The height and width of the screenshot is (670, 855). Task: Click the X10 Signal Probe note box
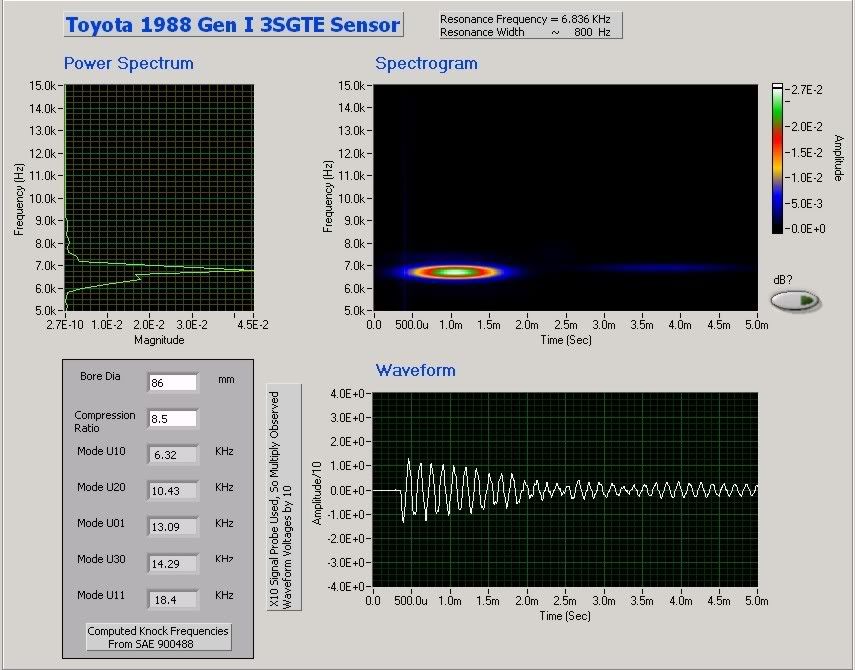coord(282,496)
